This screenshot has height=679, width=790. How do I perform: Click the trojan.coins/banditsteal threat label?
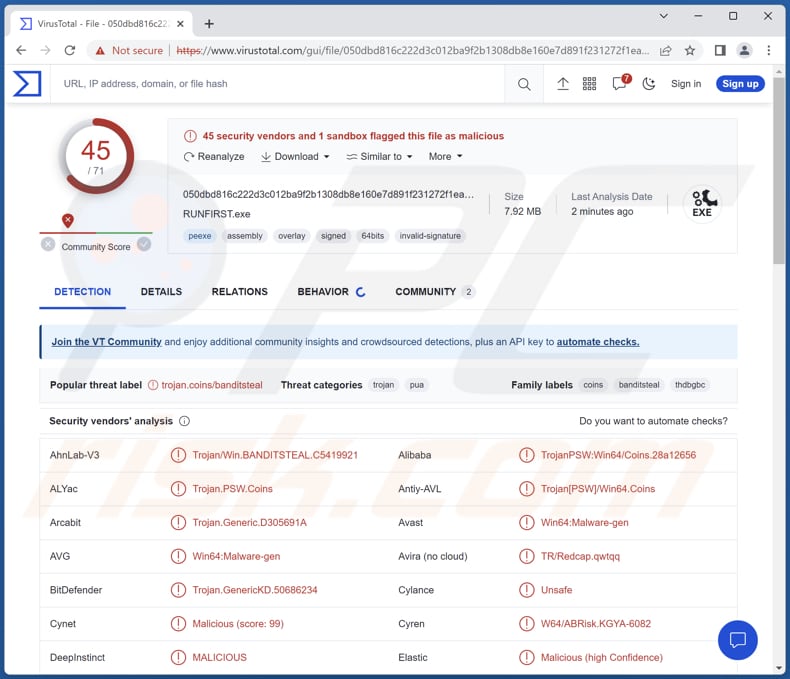[212, 385]
